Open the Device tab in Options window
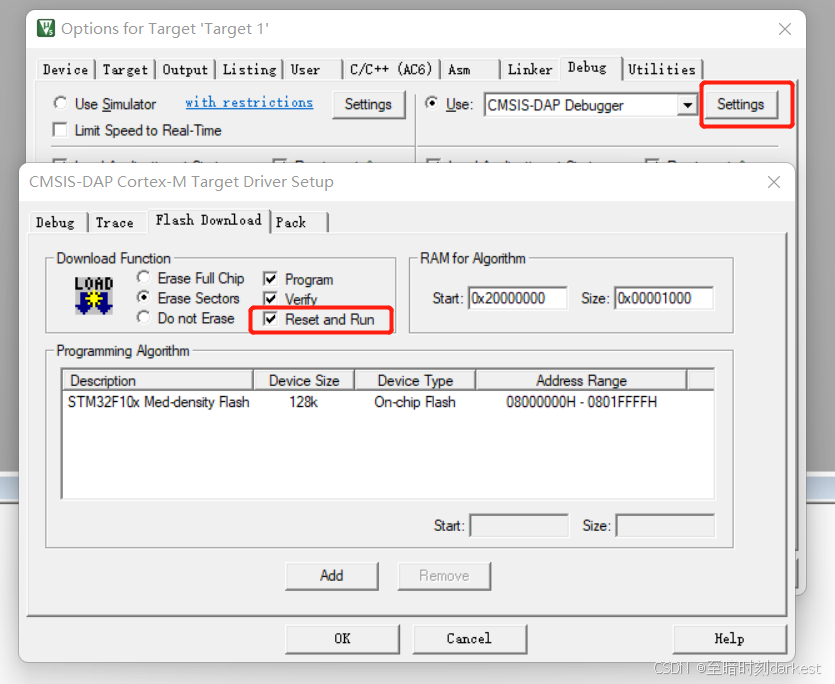This screenshot has height=684, width=835. click(x=66, y=69)
